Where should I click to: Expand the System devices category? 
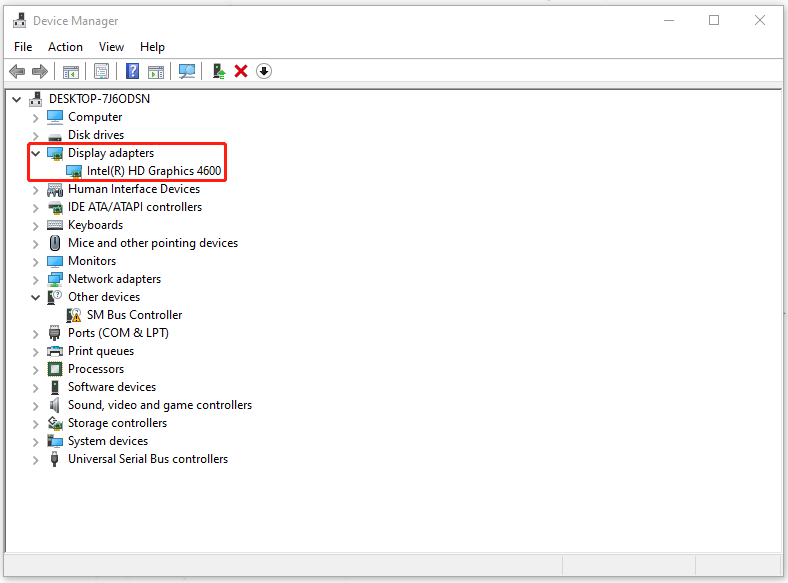(x=35, y=442)
